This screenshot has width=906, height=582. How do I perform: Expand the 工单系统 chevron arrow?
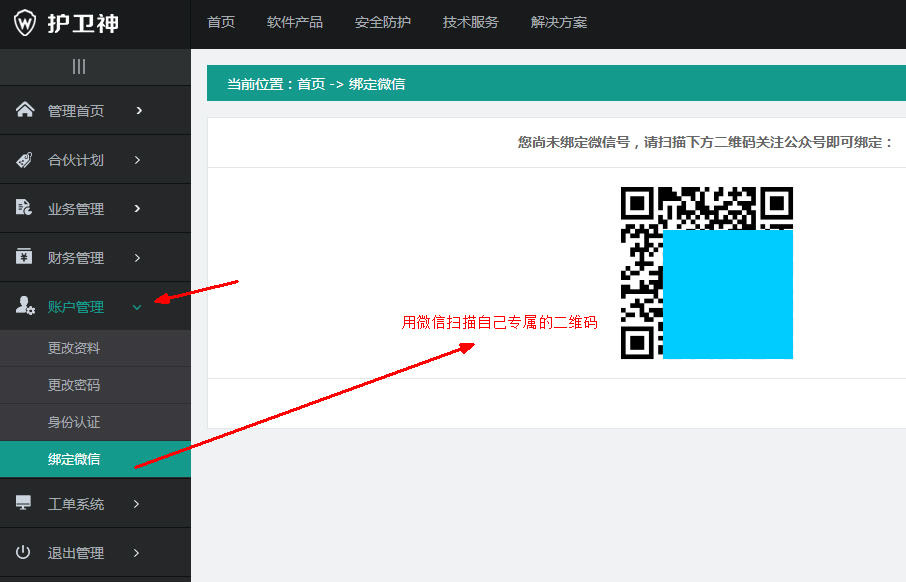(x=136, y=504)
